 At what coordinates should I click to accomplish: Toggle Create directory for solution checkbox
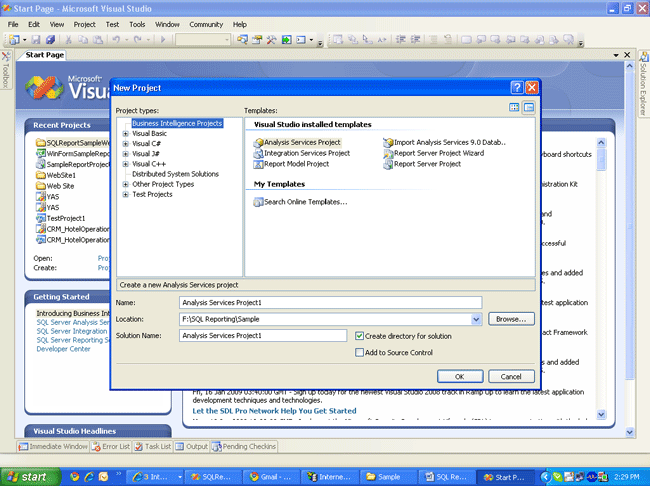[x=359, y=336]
